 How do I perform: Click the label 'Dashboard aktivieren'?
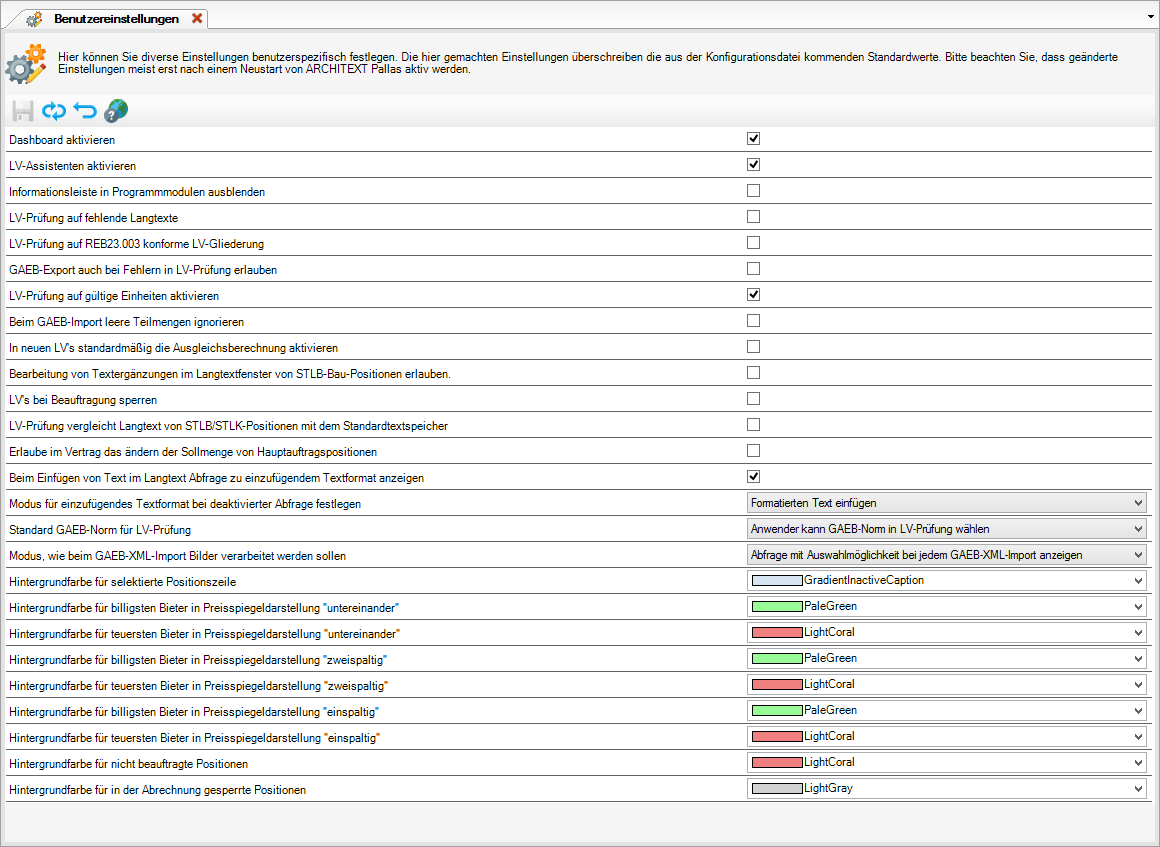click(62, 140)
